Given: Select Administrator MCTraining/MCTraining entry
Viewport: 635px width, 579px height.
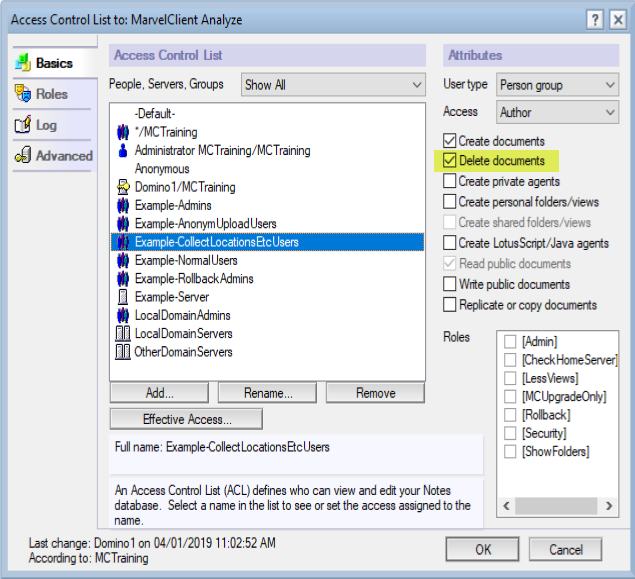Looking at the screenshot, I should pyautogui.click(x=267, y=150).
